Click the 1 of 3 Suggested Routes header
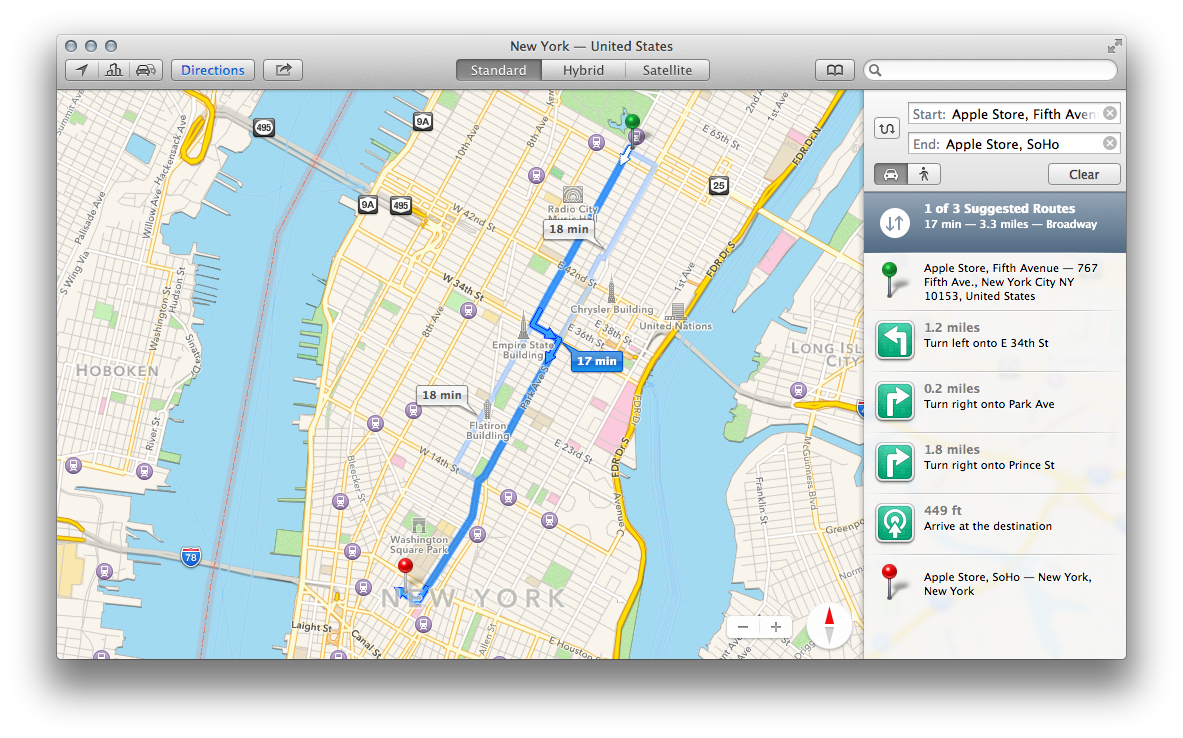This screenshot has width=1183, height=738. coord(994,222)
